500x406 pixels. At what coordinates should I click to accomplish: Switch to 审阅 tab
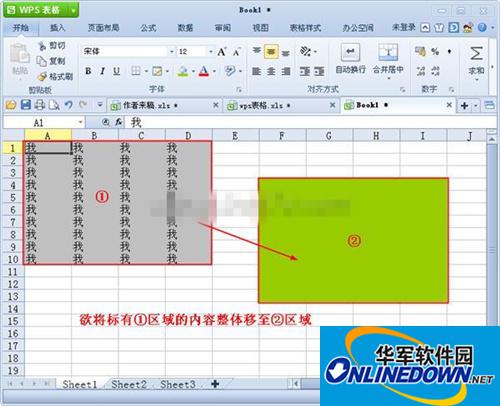(x=223, y=28)
